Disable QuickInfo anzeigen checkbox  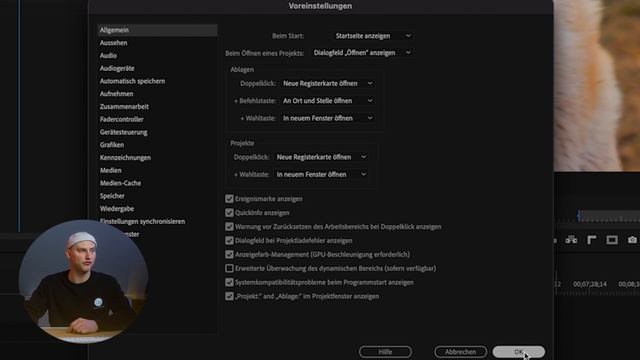pos(229,213)
